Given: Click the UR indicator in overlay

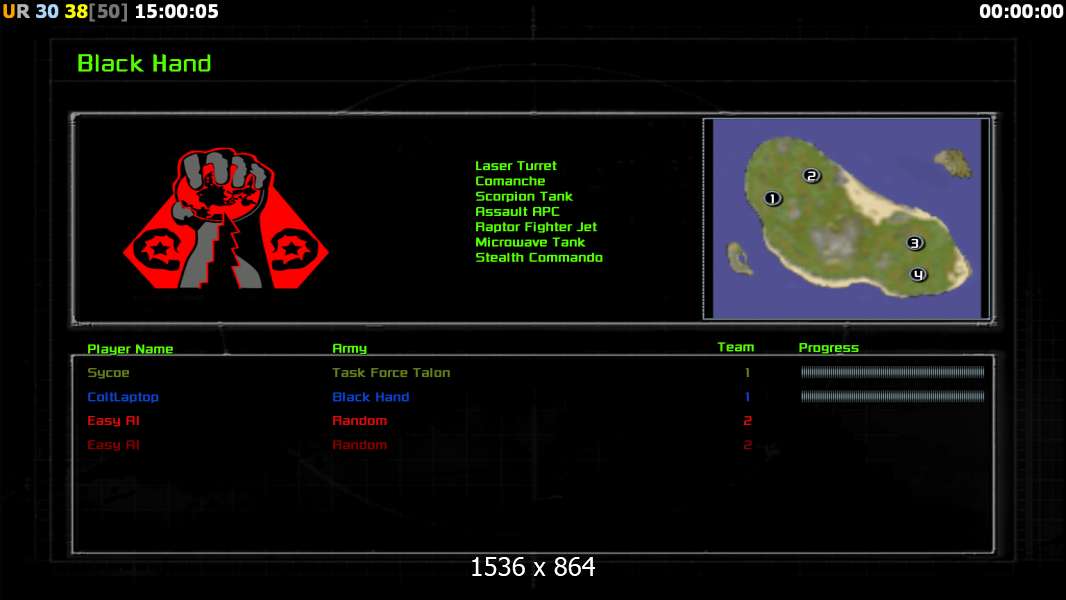Looking at the screenshot, I should (x=16, y=11).
